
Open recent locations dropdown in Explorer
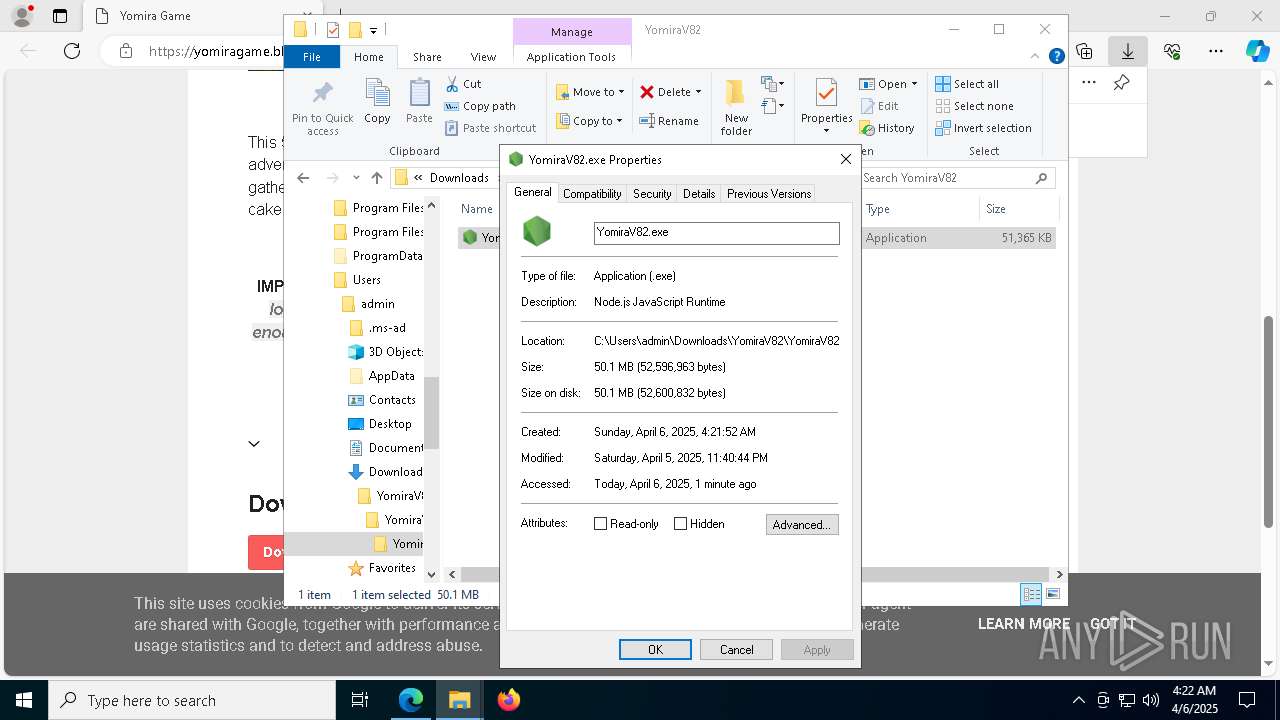click(355, 178)
